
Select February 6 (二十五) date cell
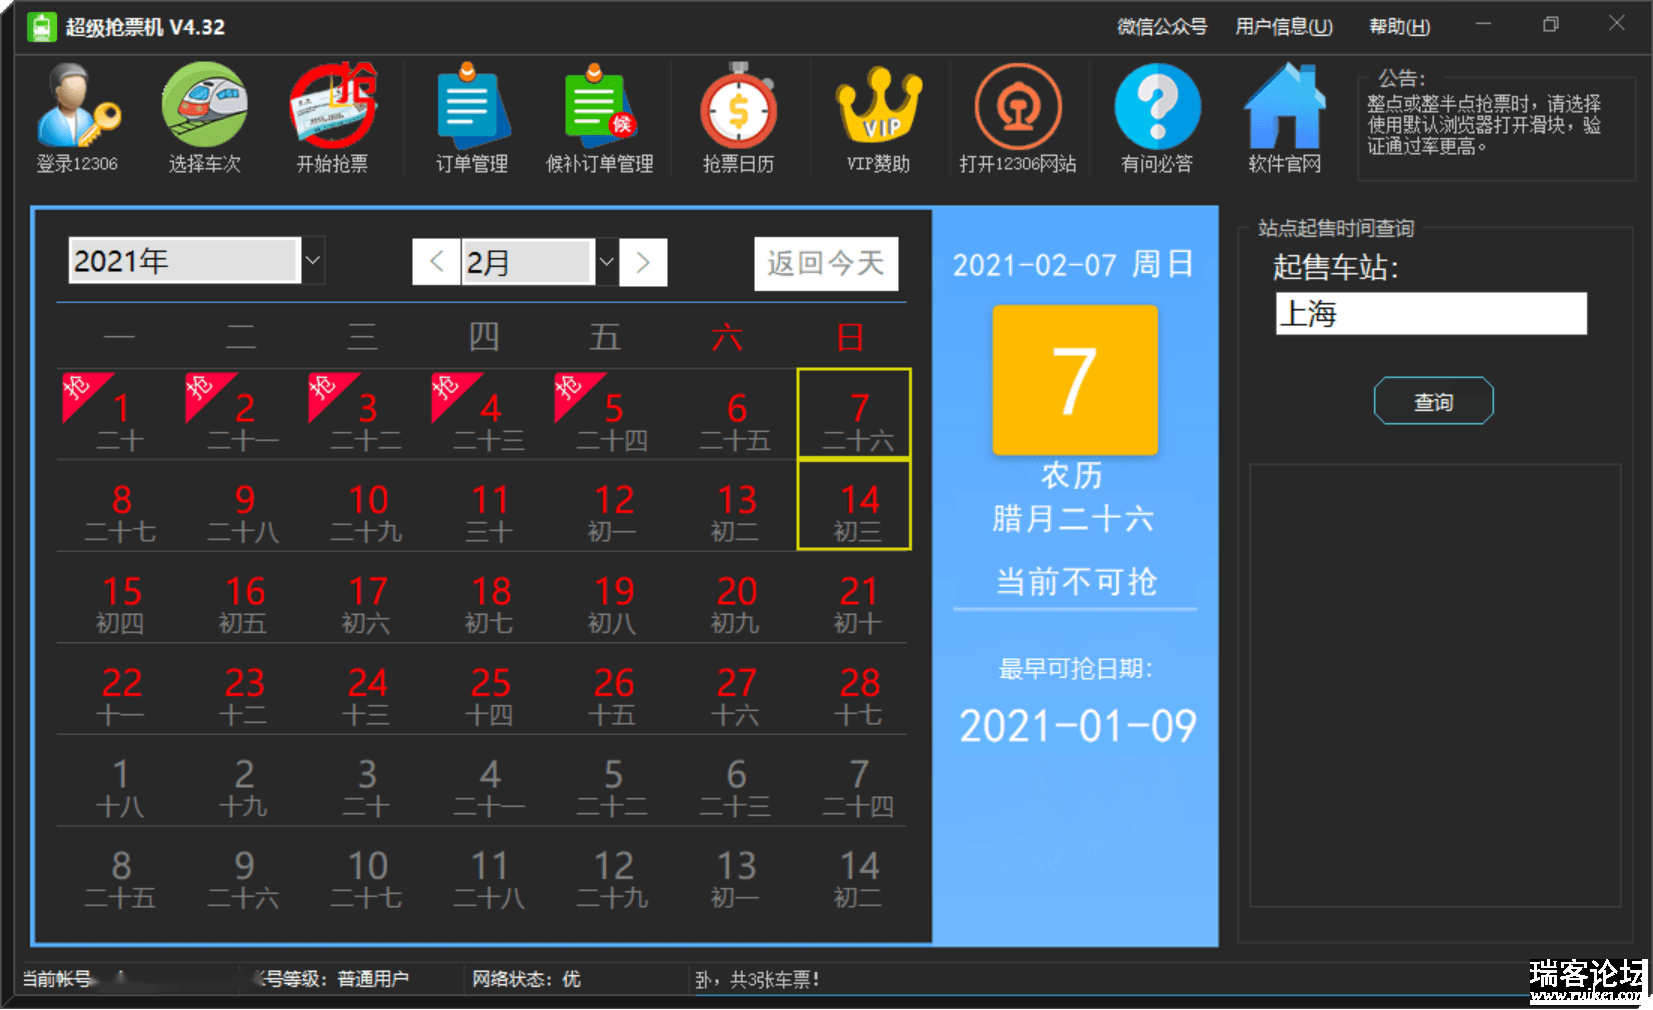click(x=735, y=415)
